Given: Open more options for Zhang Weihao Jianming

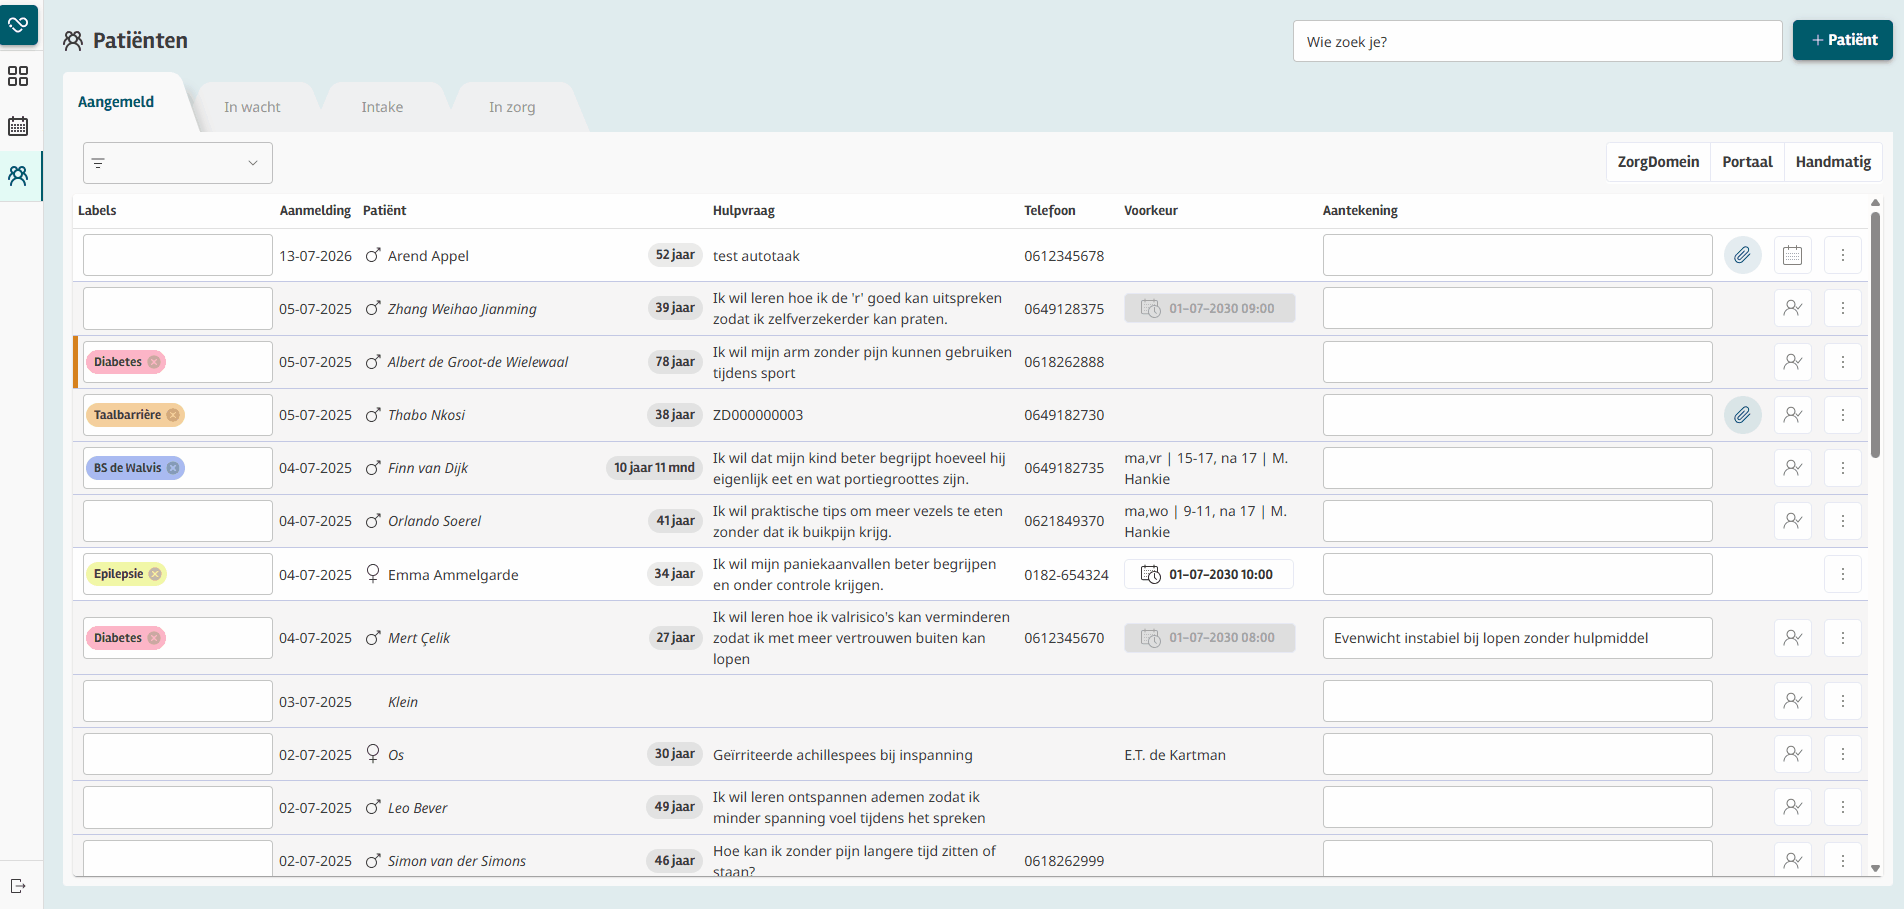Looking at the screenshot, I should tap(1843, 308).
